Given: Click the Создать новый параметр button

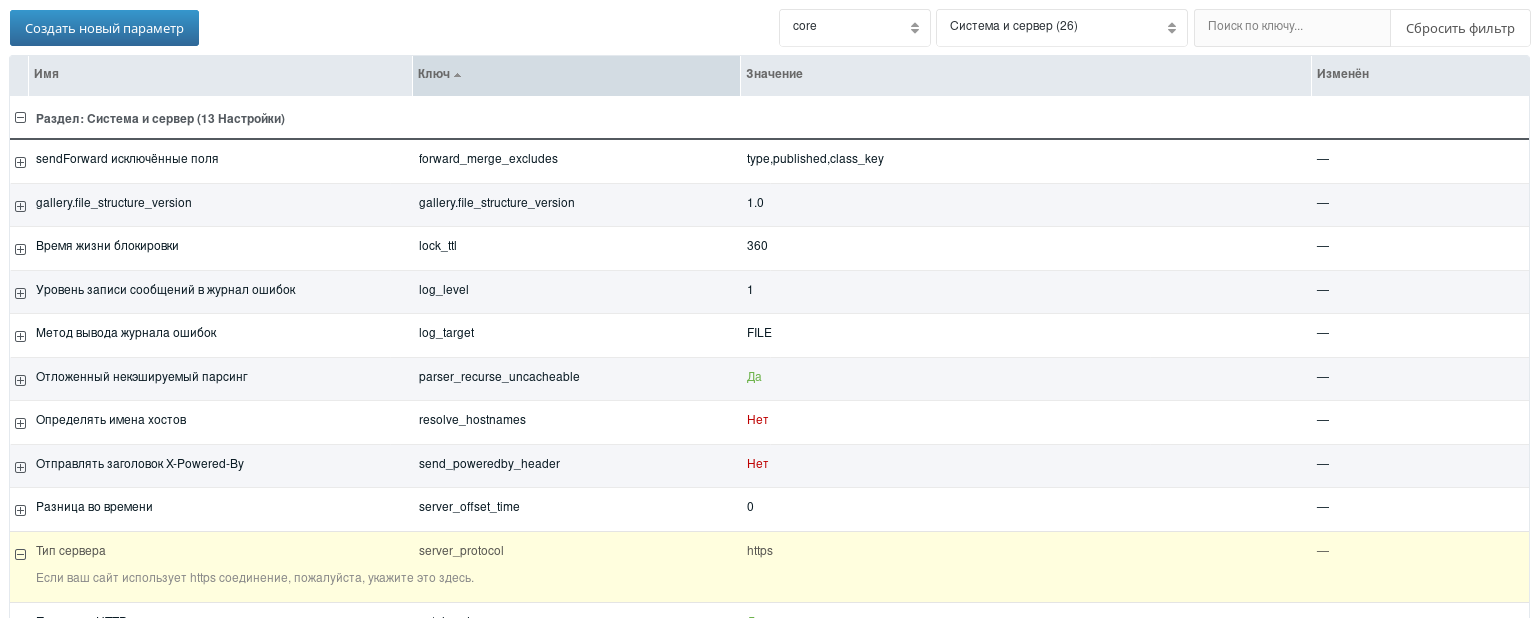Looking at the screenshot, I should click(x=104, y=28).
